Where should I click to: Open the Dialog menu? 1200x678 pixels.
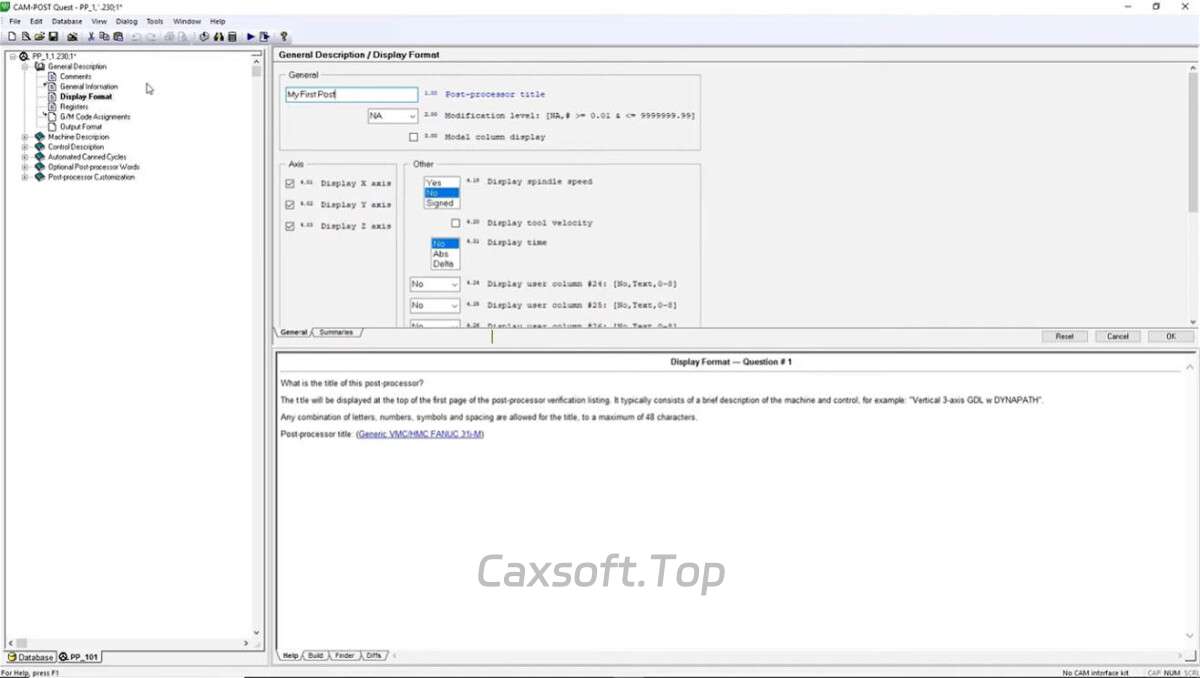click(127, 21)
